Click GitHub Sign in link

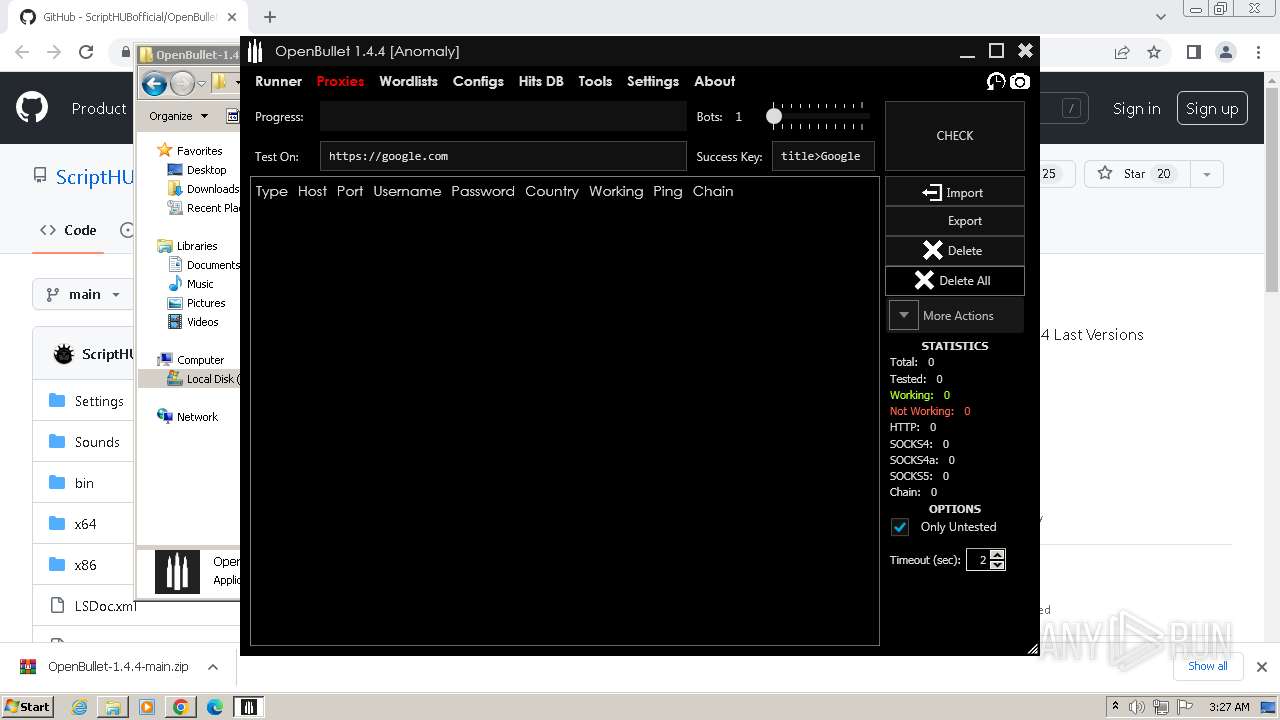coord(1137,109)
